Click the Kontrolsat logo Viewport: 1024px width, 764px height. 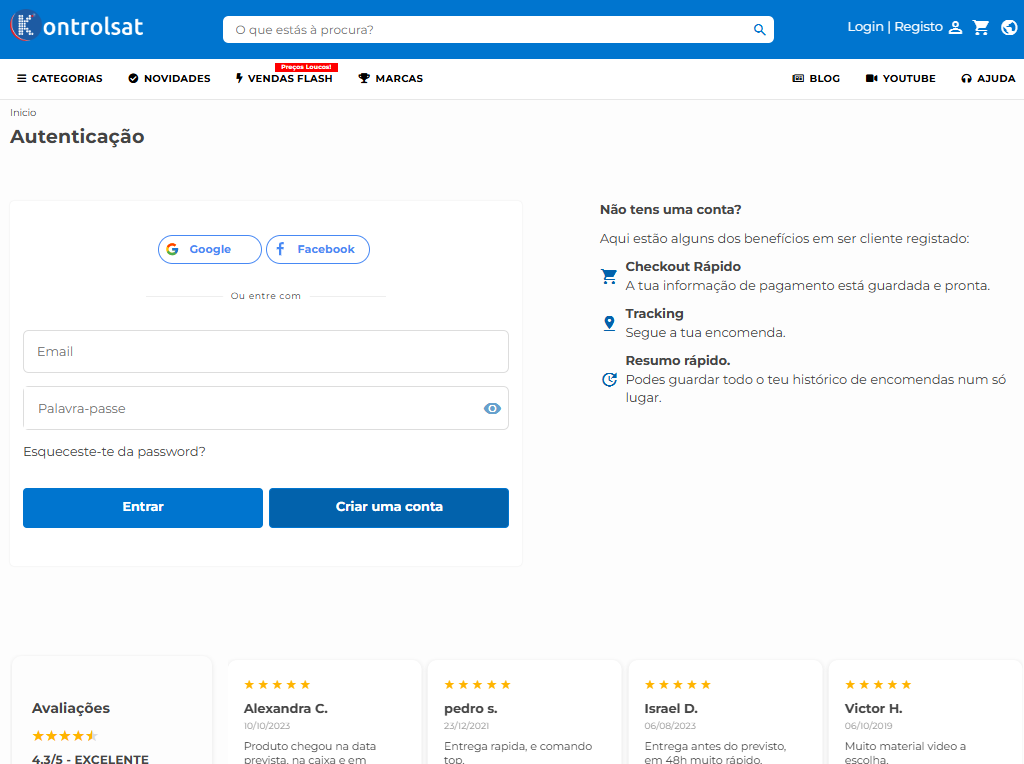point(77,27)
